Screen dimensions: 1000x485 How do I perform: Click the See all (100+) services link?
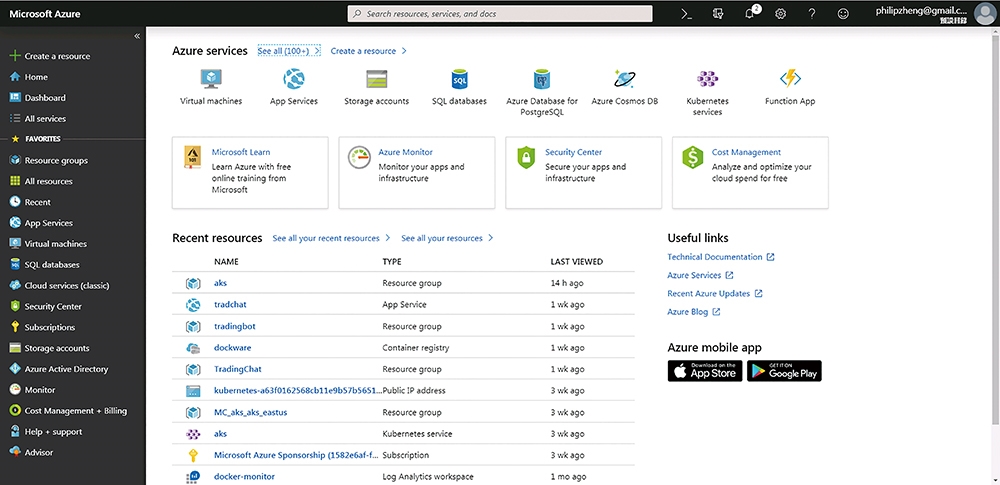point(289,50)
